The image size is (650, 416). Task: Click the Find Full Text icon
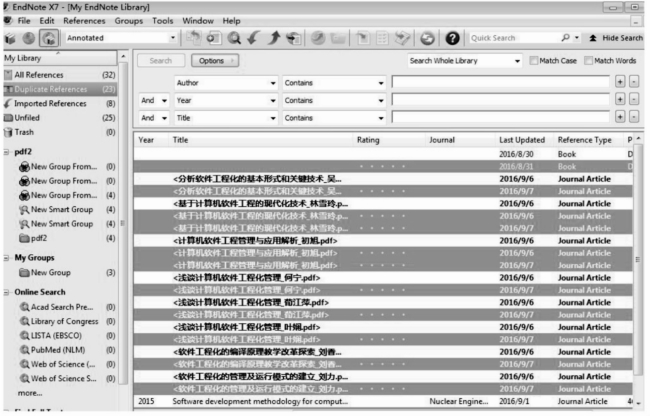293,38
